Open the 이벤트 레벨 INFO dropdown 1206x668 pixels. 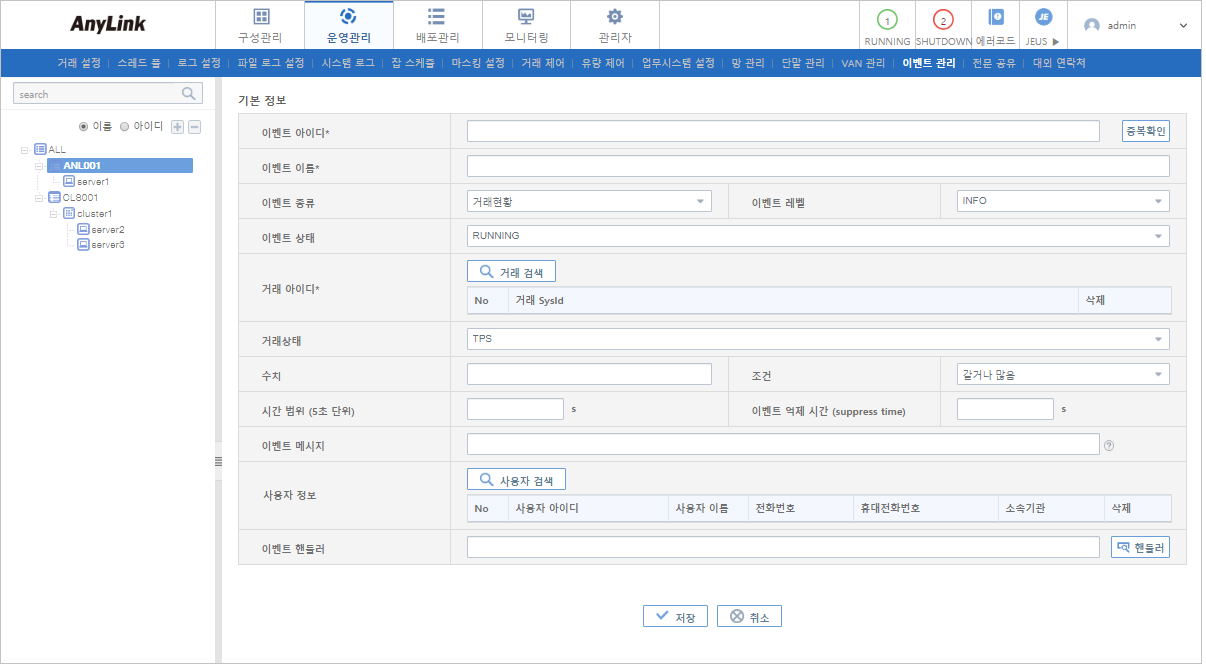pos(1160,200)
